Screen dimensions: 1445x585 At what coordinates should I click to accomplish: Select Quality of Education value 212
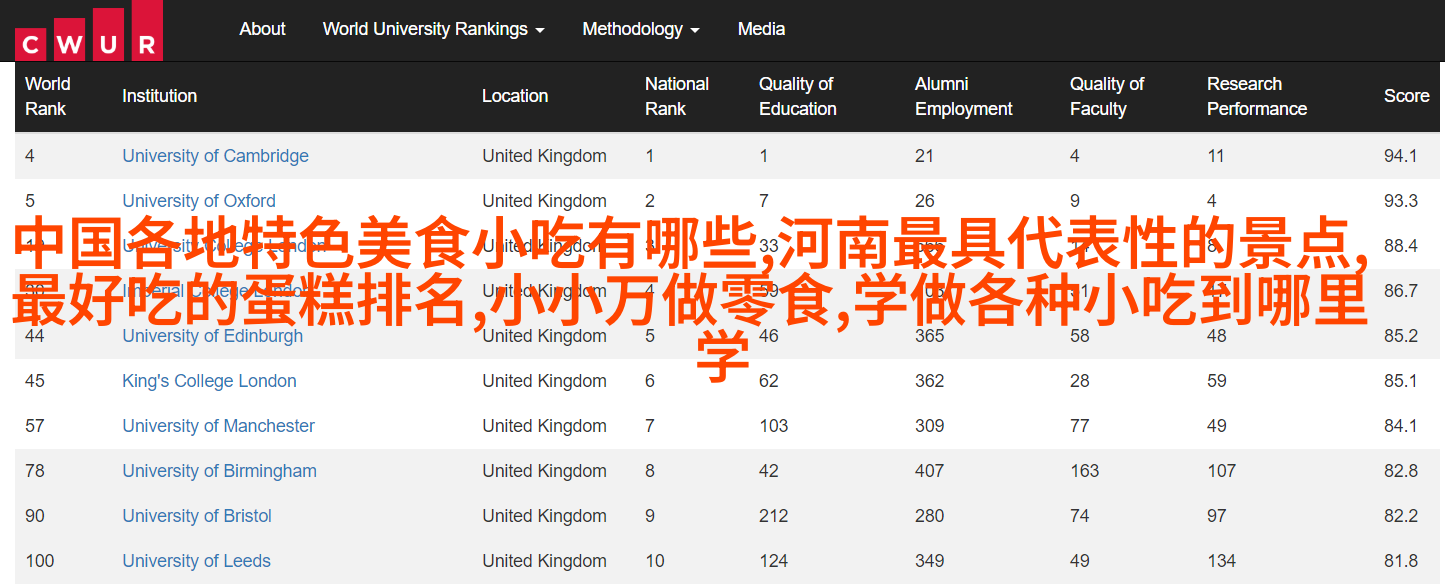click(x=774, y=516)
